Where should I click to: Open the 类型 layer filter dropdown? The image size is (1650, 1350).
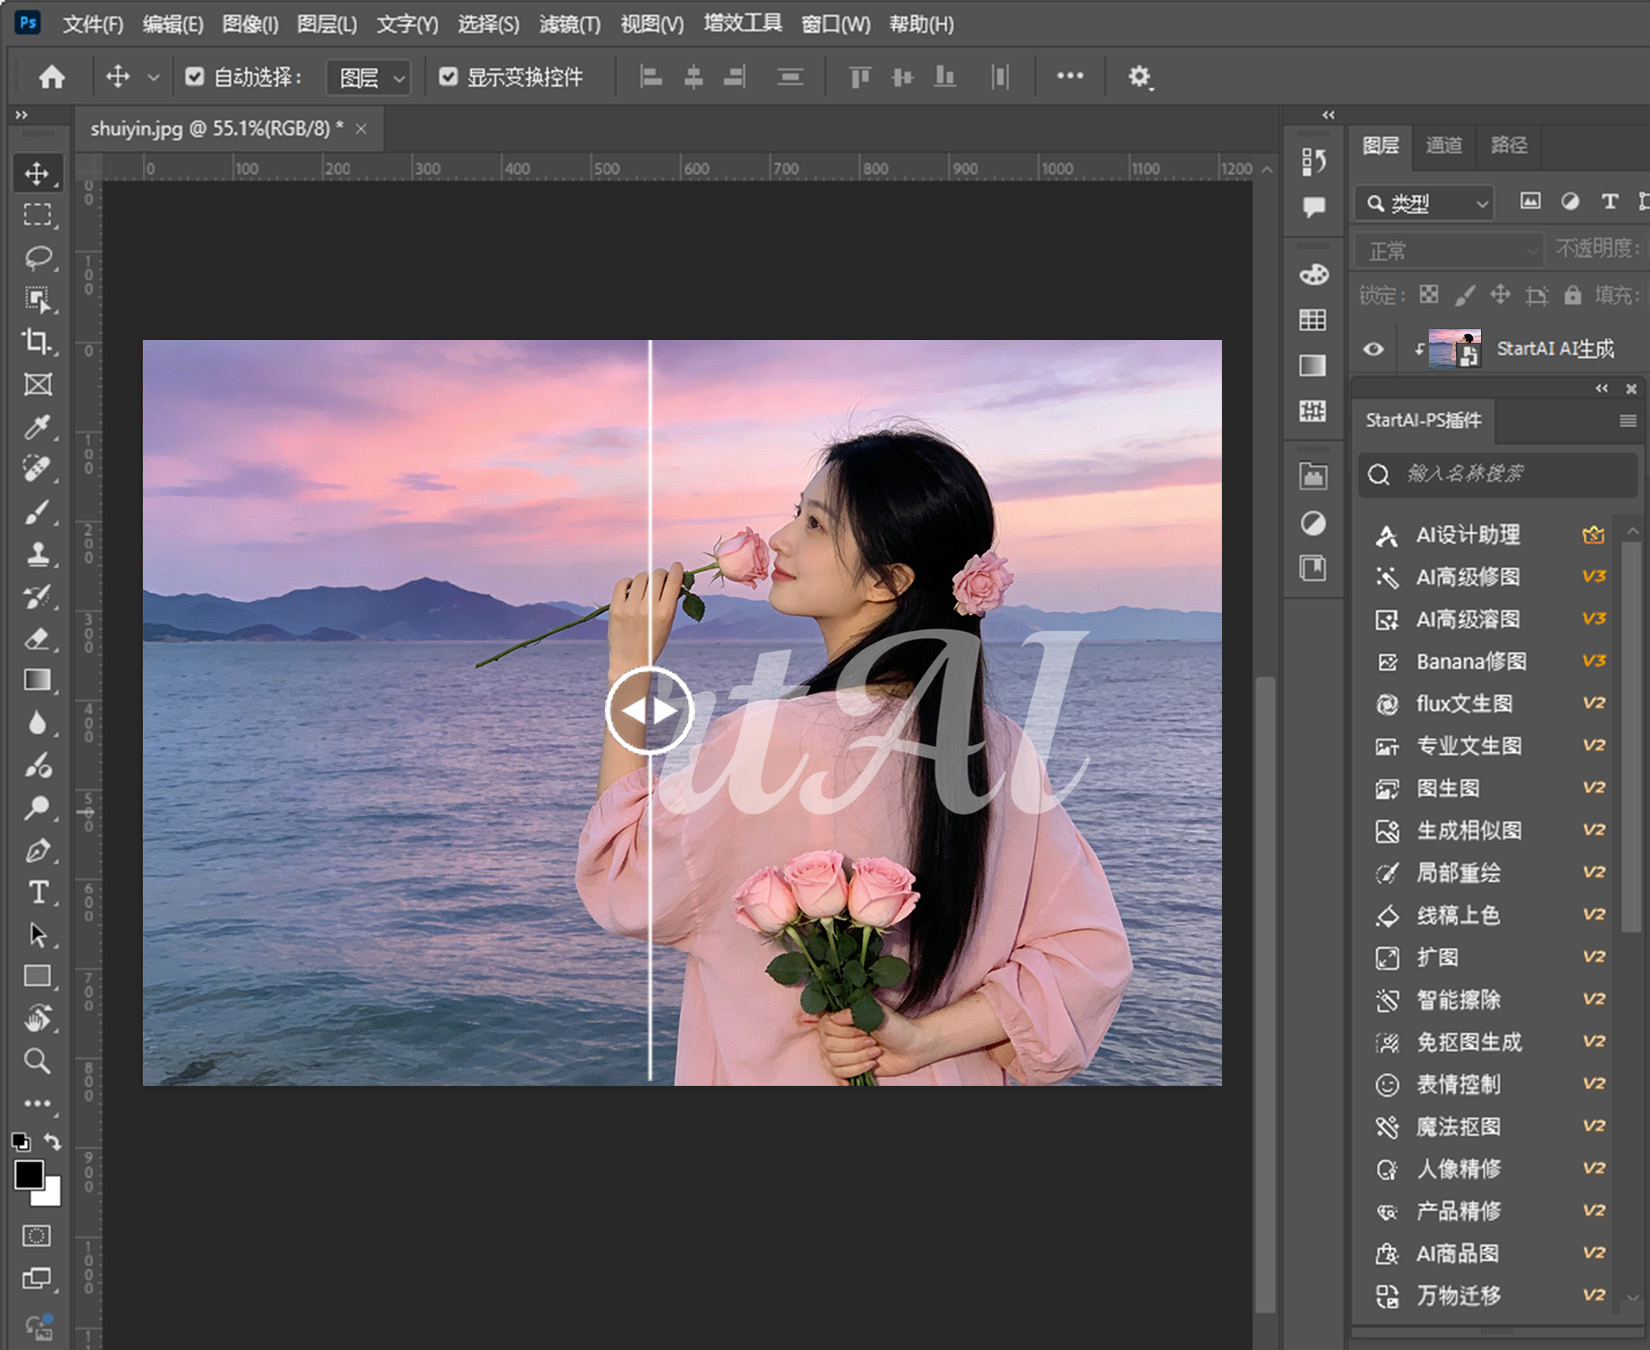[1426, 204]
